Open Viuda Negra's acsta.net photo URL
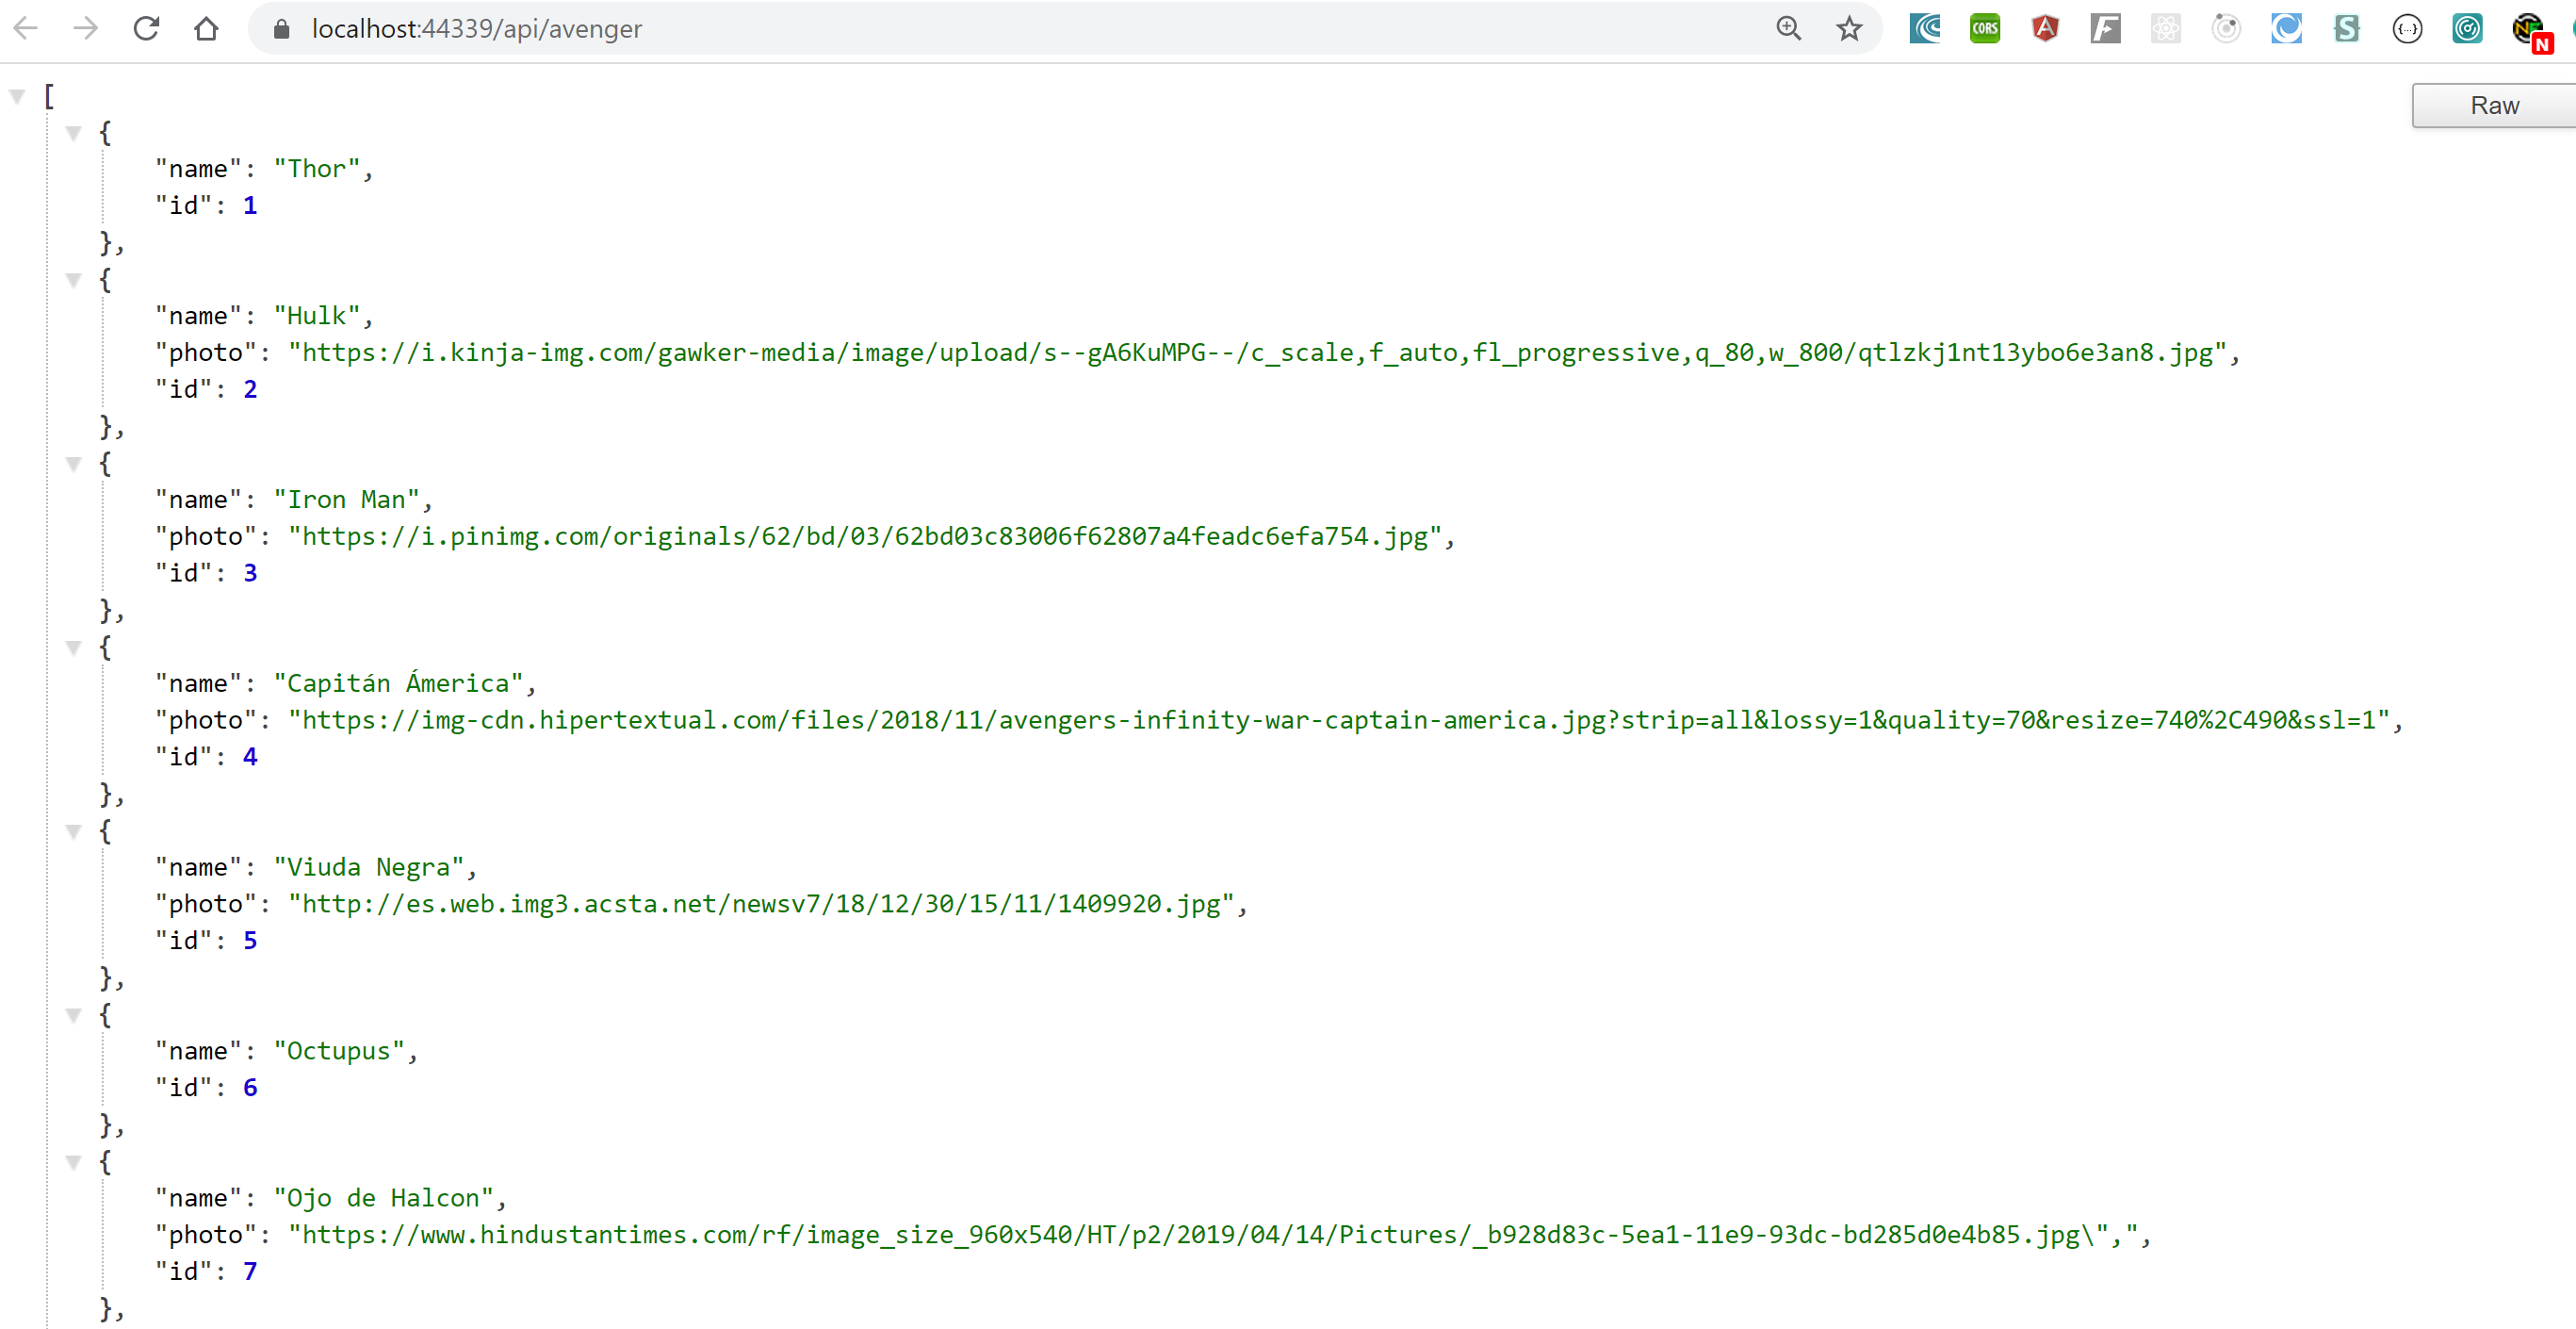The width and height of the screenshot is (2576, 1329). point(761,904)
